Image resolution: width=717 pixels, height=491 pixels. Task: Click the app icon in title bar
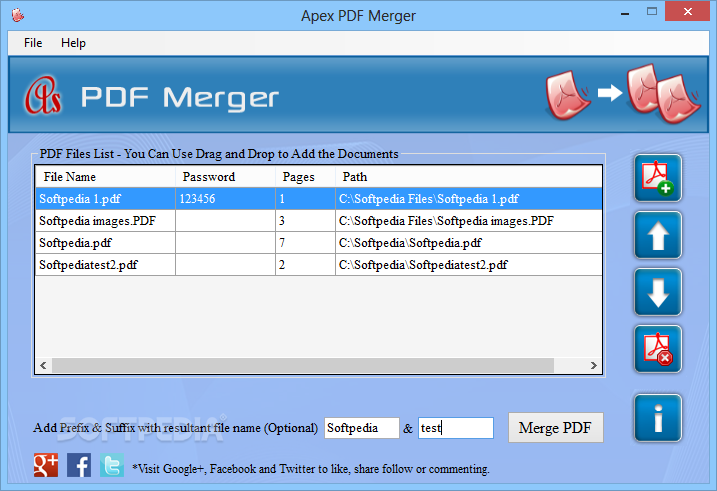pos(18,16)
